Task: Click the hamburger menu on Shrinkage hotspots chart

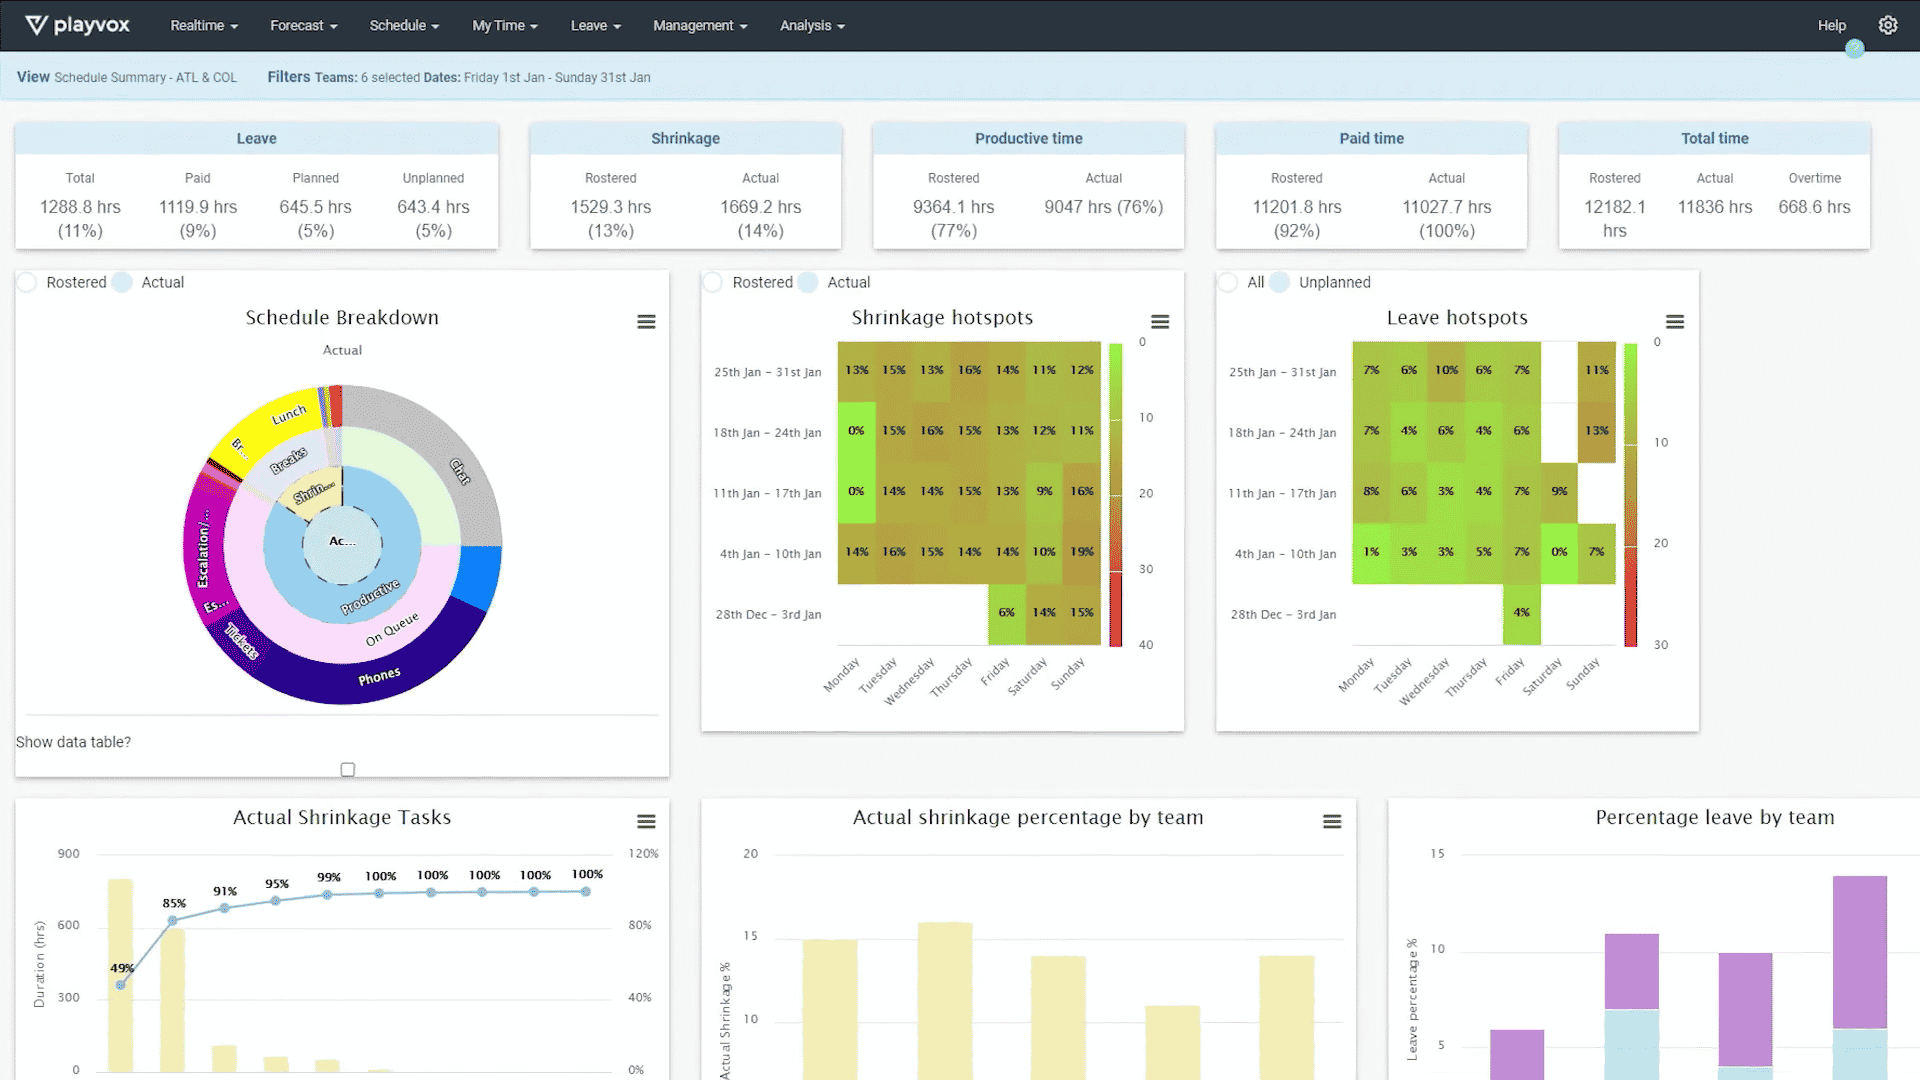Action: [x=1160, y=322]
